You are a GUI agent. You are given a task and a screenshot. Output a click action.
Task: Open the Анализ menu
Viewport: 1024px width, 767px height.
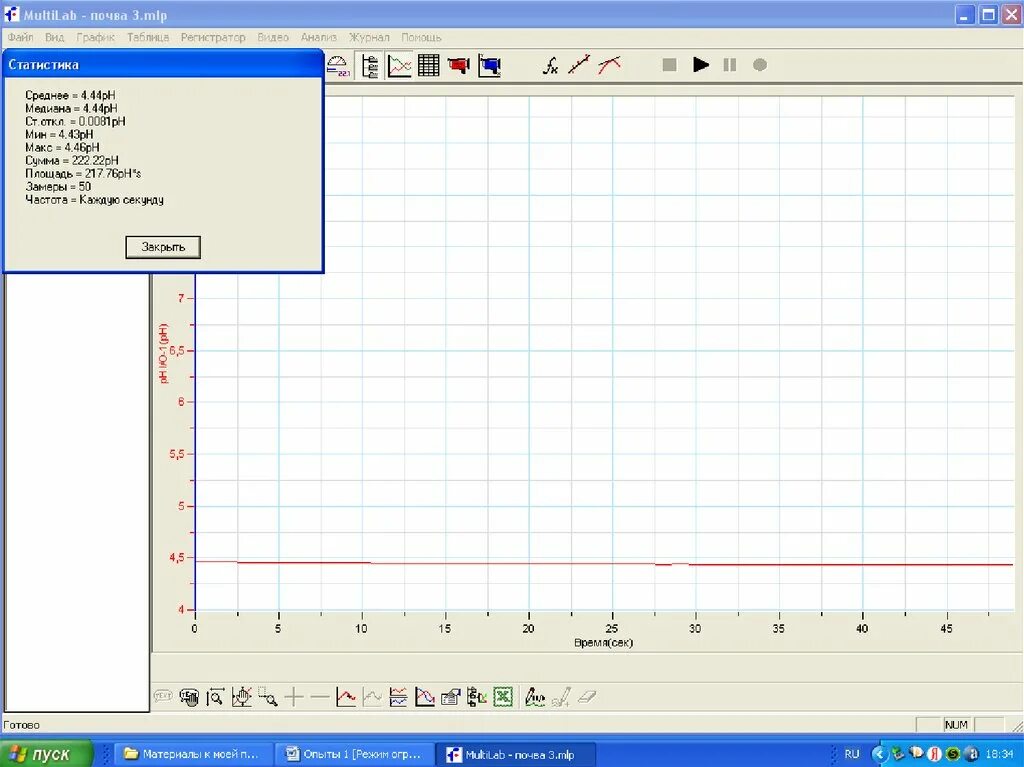point(319,37)
